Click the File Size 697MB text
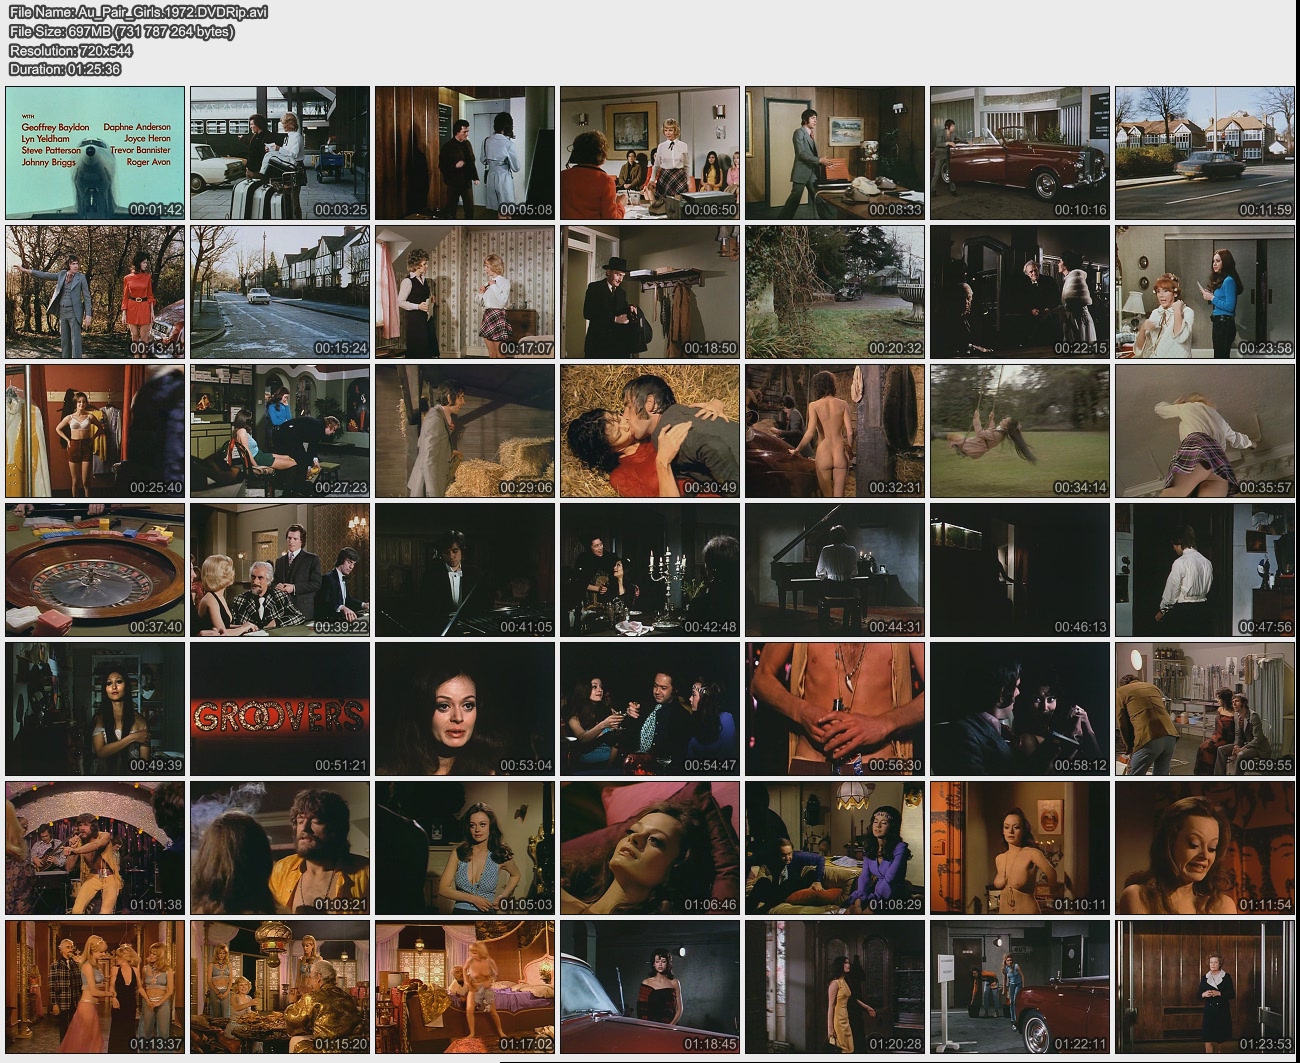This screenshot has width=1300, height=1063. (121, 31)
